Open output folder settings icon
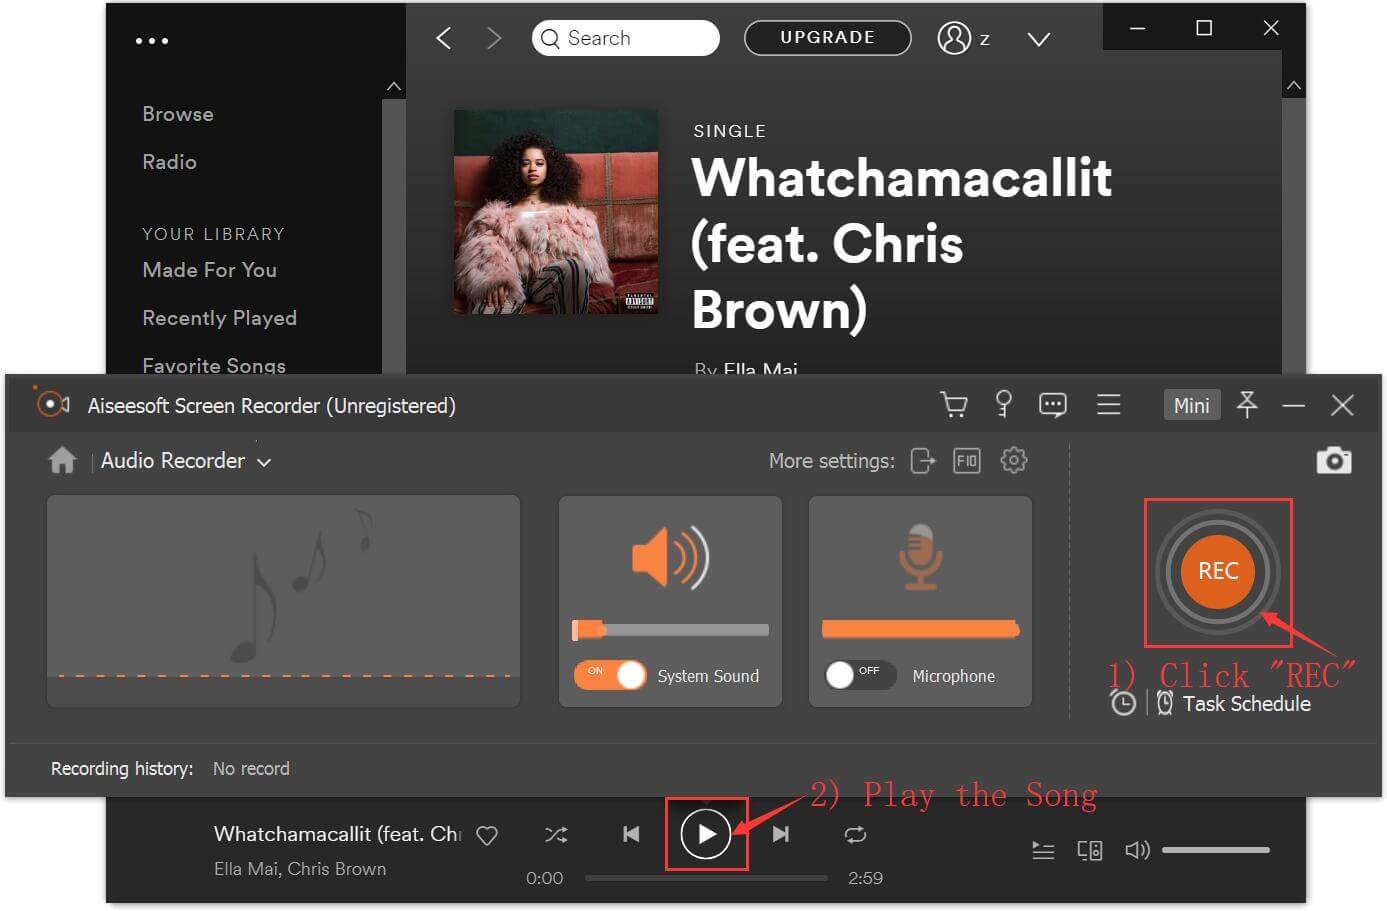Screen dimensions: 1387x911 click(x=922, y=461)
